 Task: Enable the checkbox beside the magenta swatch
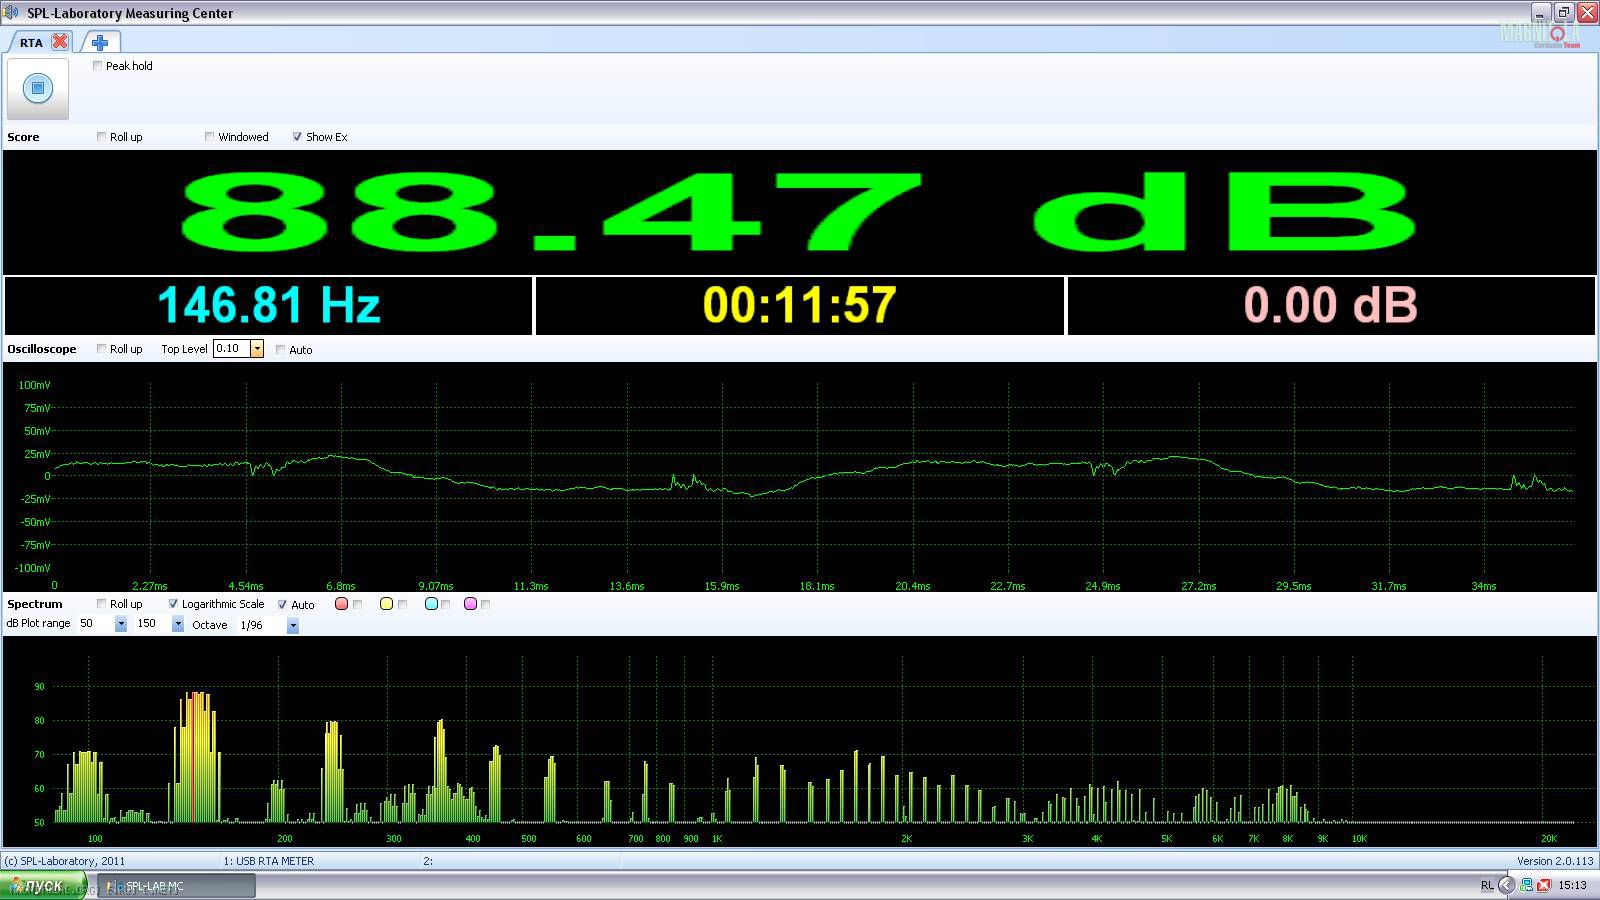pos(486,604)
